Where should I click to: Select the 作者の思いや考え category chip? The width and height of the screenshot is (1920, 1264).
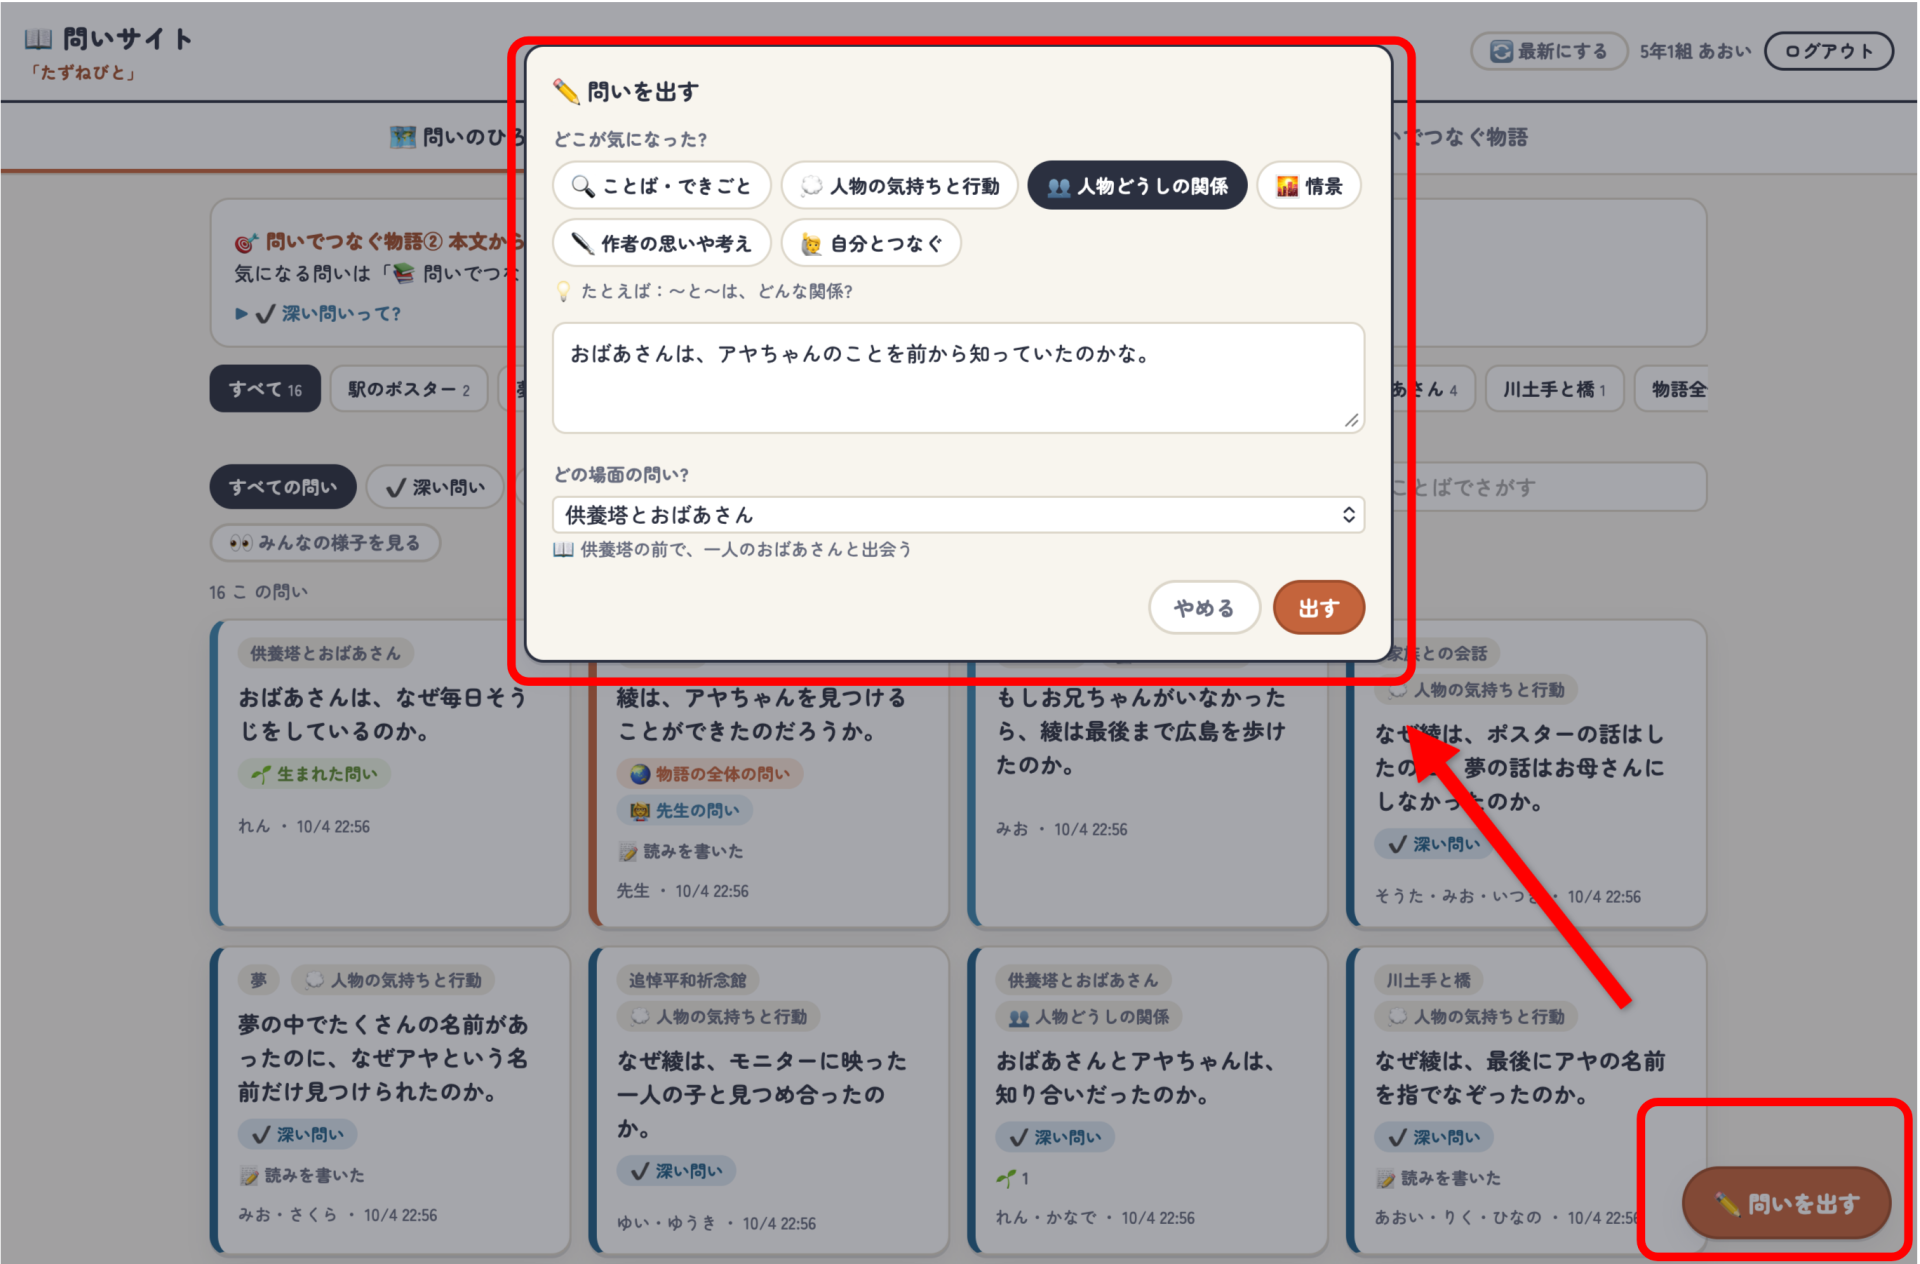[x=661, y=243]
